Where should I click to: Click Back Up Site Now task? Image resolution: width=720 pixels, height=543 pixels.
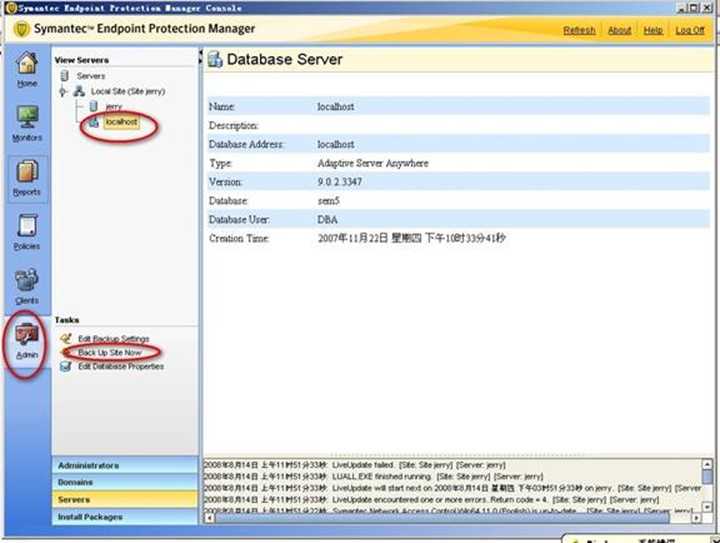click(x=110, y=353)
